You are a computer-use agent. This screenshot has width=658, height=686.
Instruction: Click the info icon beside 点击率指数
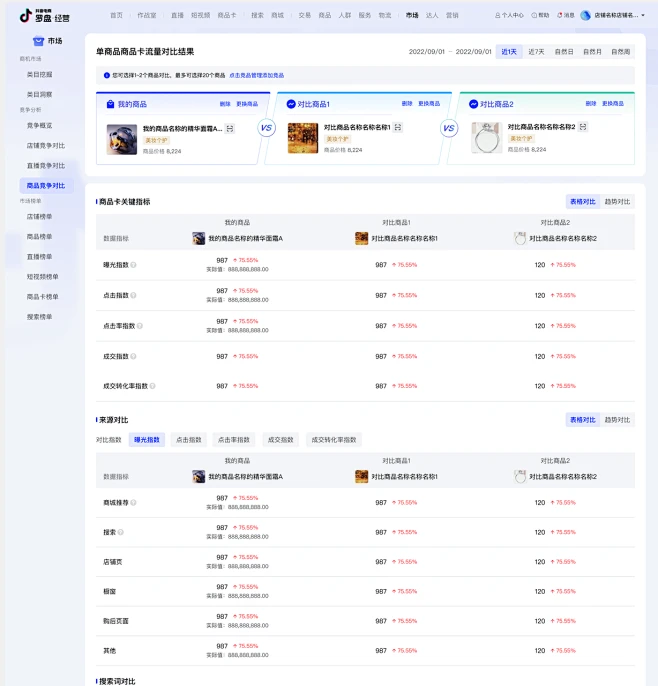click(x=140, y=325)
